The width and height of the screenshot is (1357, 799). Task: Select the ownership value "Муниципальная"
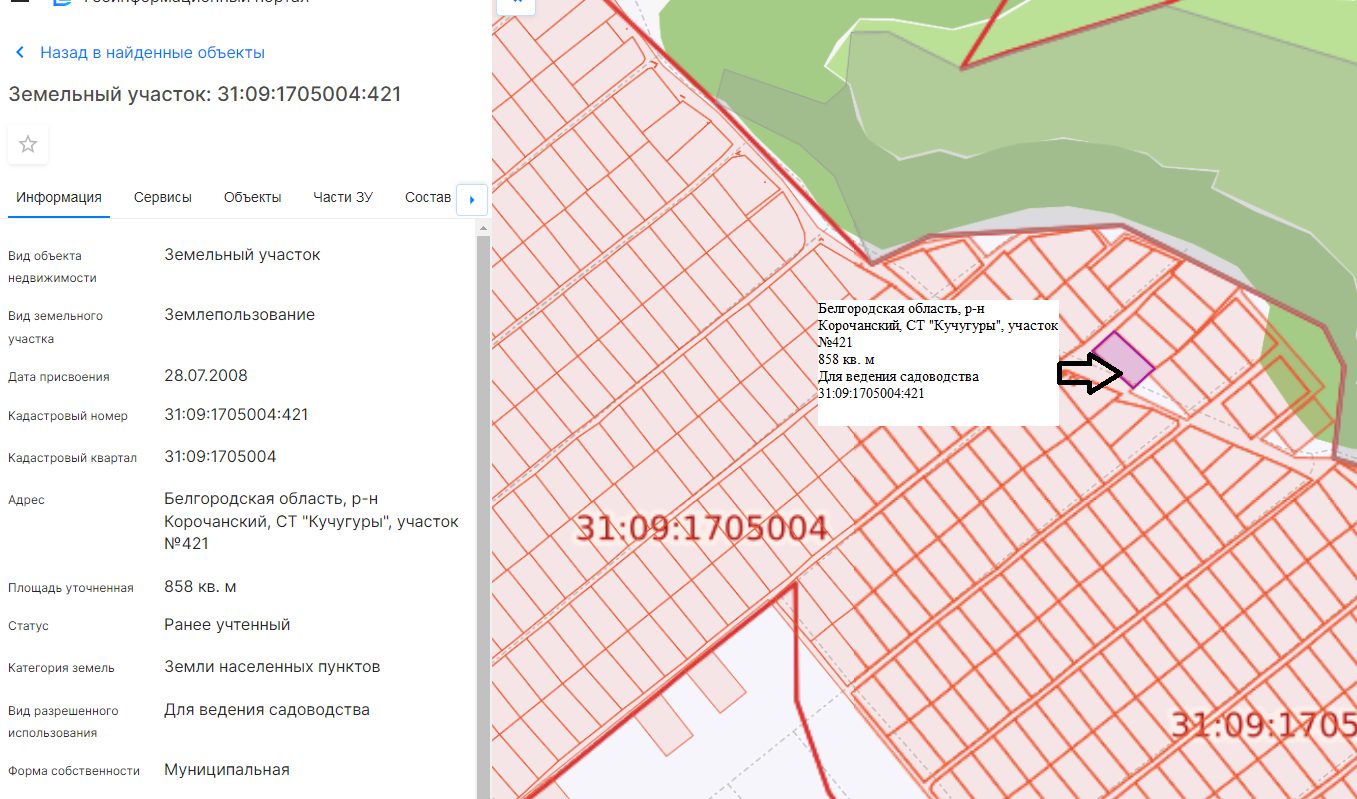coord(227,770)
